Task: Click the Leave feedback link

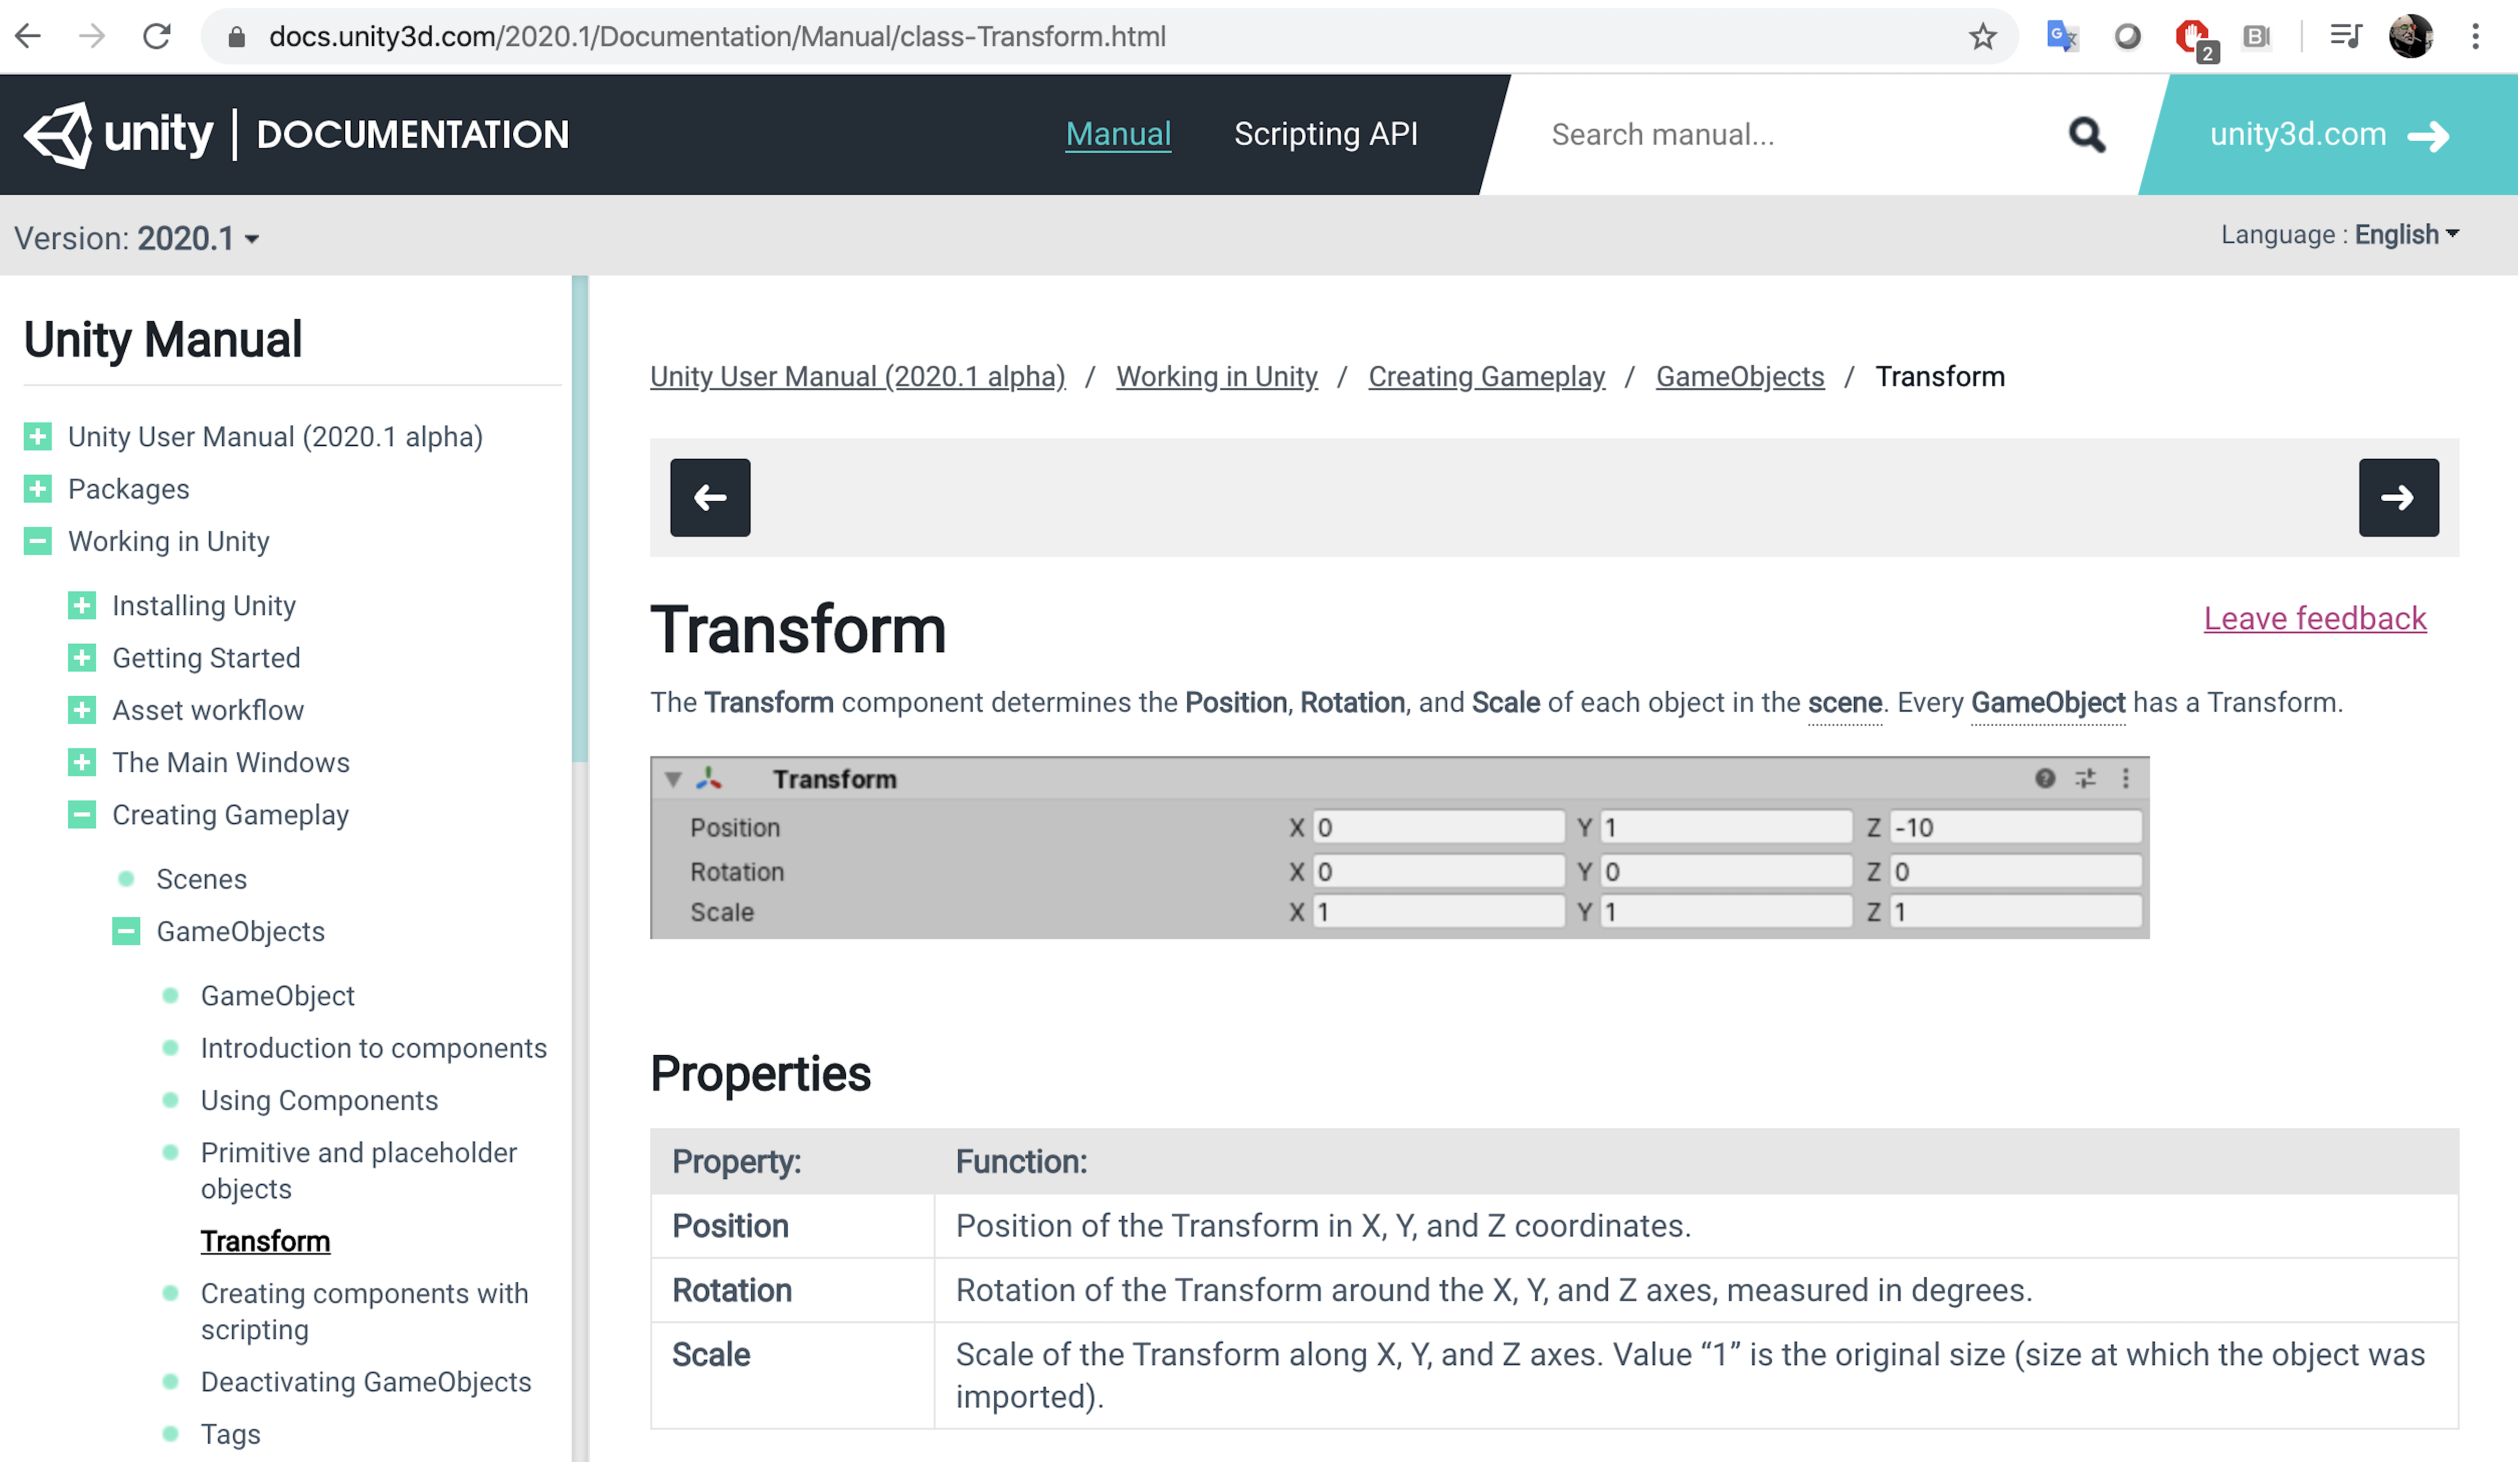Action: coord(2315,618)
